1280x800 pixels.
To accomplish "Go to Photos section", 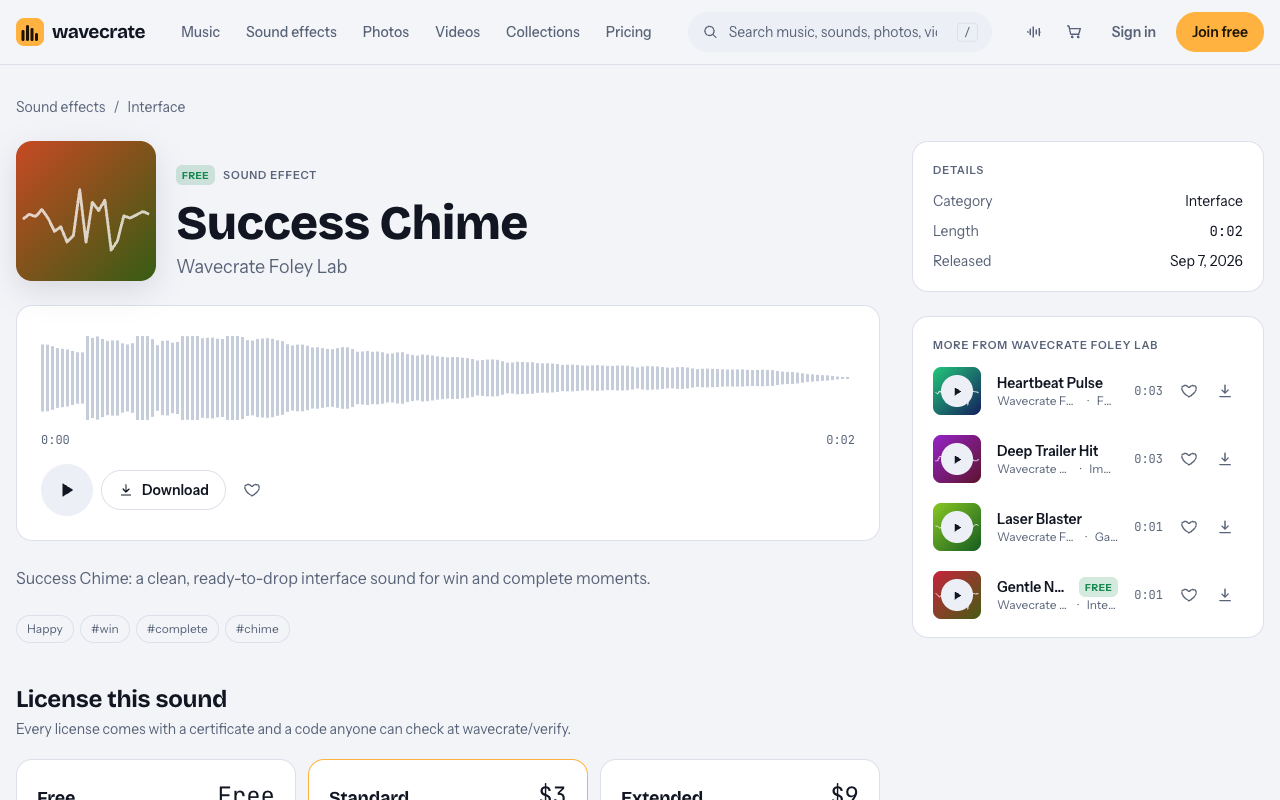I will click(x=386, y=32).
